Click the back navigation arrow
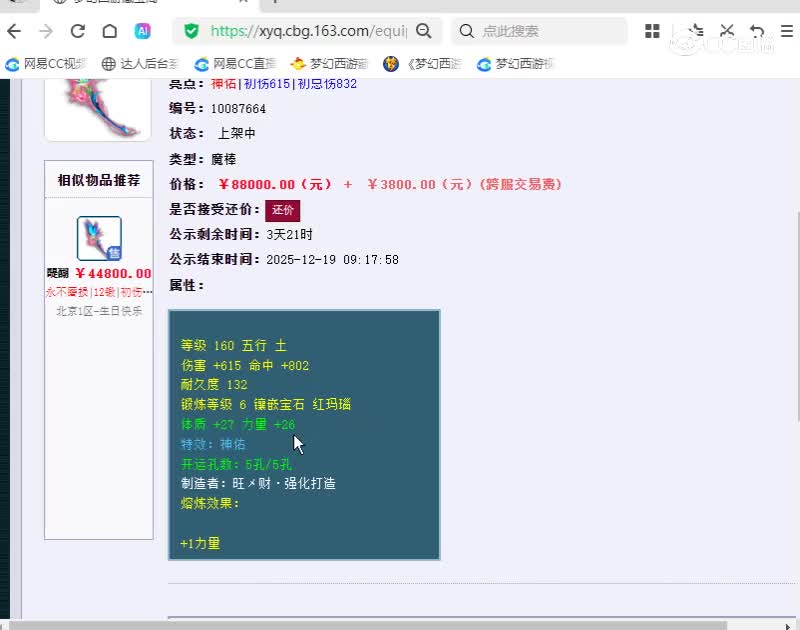Screen dimensions: 800x630 point(13,31)
